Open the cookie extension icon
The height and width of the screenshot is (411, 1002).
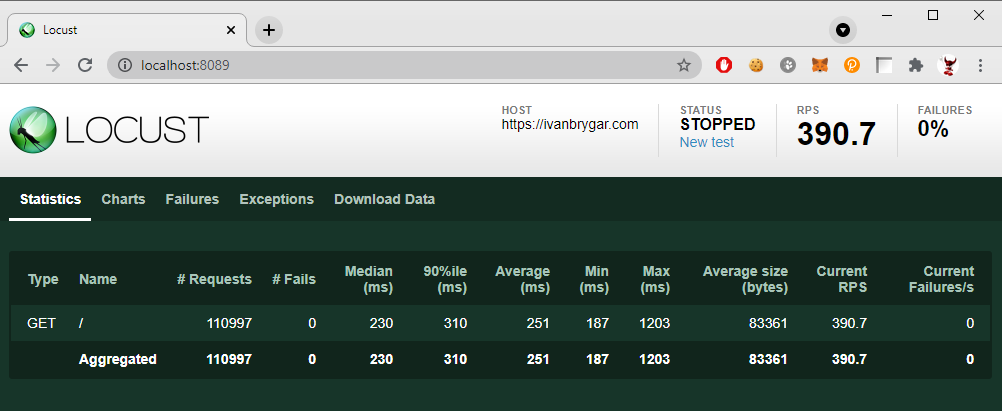[756, 65]
